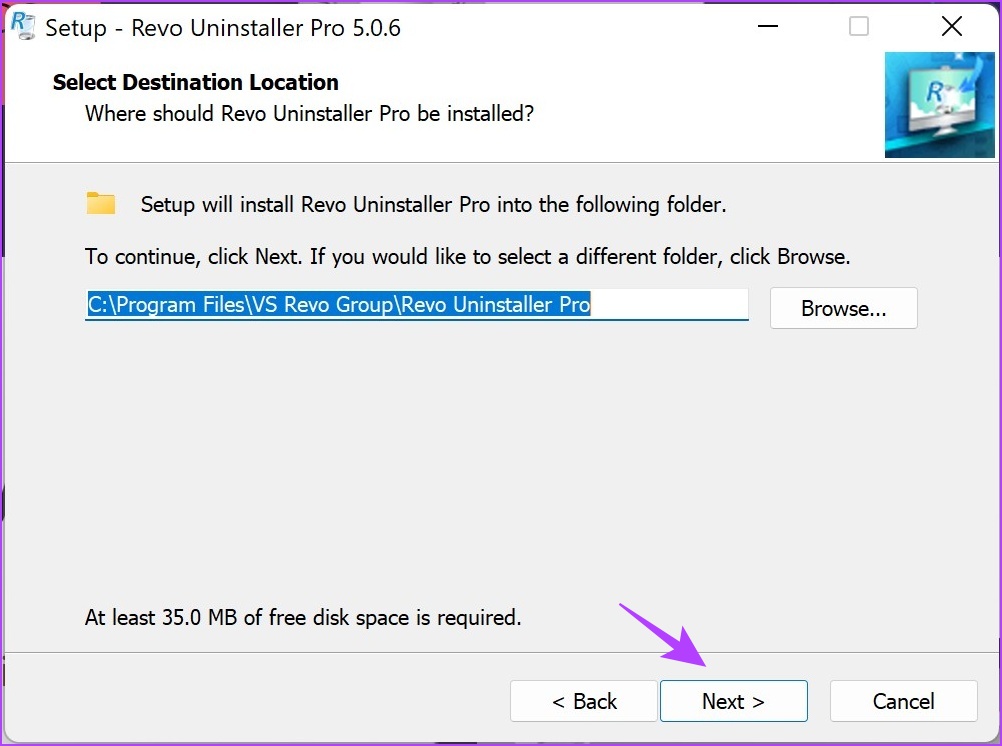Open the Browse dialog to change folder
Screen dimensions: 1002x746
point(843,308)
